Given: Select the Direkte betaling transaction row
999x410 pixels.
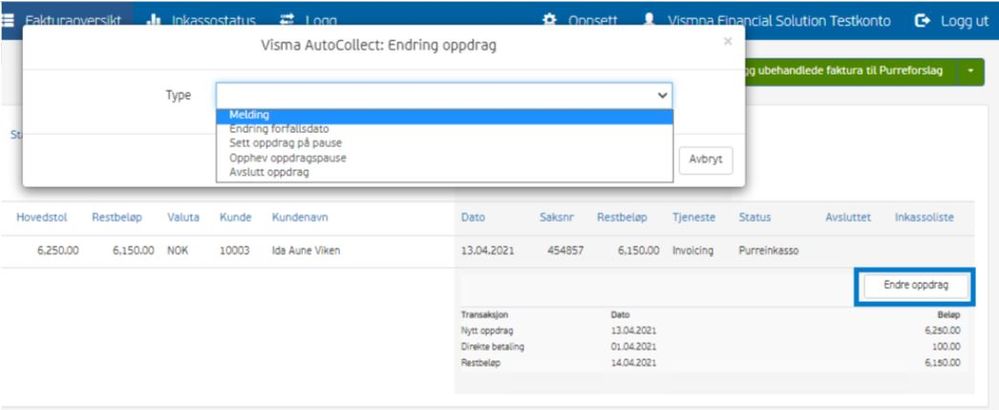Looking at the screenshot, I should pyautogui.click(x=710, y=347).
